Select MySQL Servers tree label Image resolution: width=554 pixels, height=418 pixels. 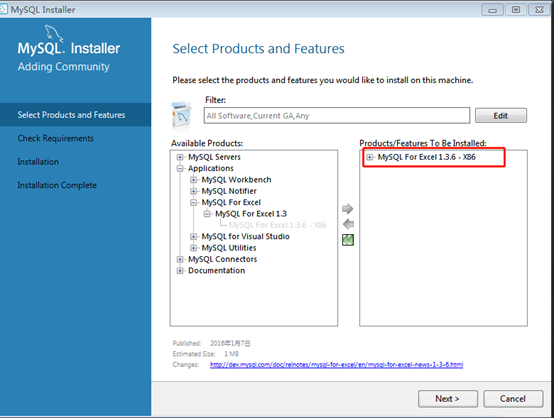[x=214, y=157]
